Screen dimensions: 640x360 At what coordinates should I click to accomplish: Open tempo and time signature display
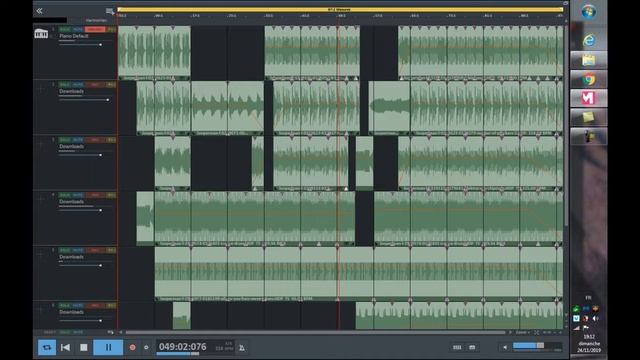click(224, 346)
